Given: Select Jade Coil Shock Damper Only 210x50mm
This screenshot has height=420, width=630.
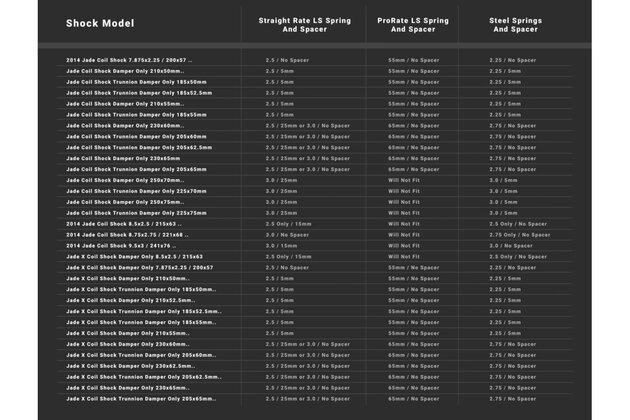Looking at the screenshot, I should [125, 71].
